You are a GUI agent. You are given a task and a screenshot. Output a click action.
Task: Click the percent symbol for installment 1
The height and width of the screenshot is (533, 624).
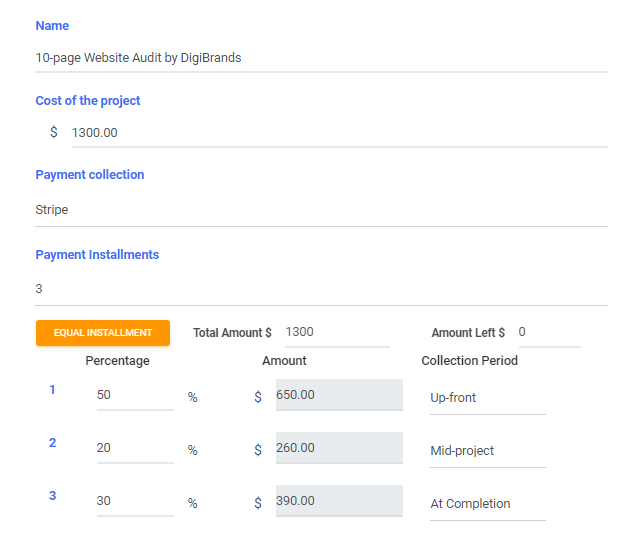click(192, 398)
